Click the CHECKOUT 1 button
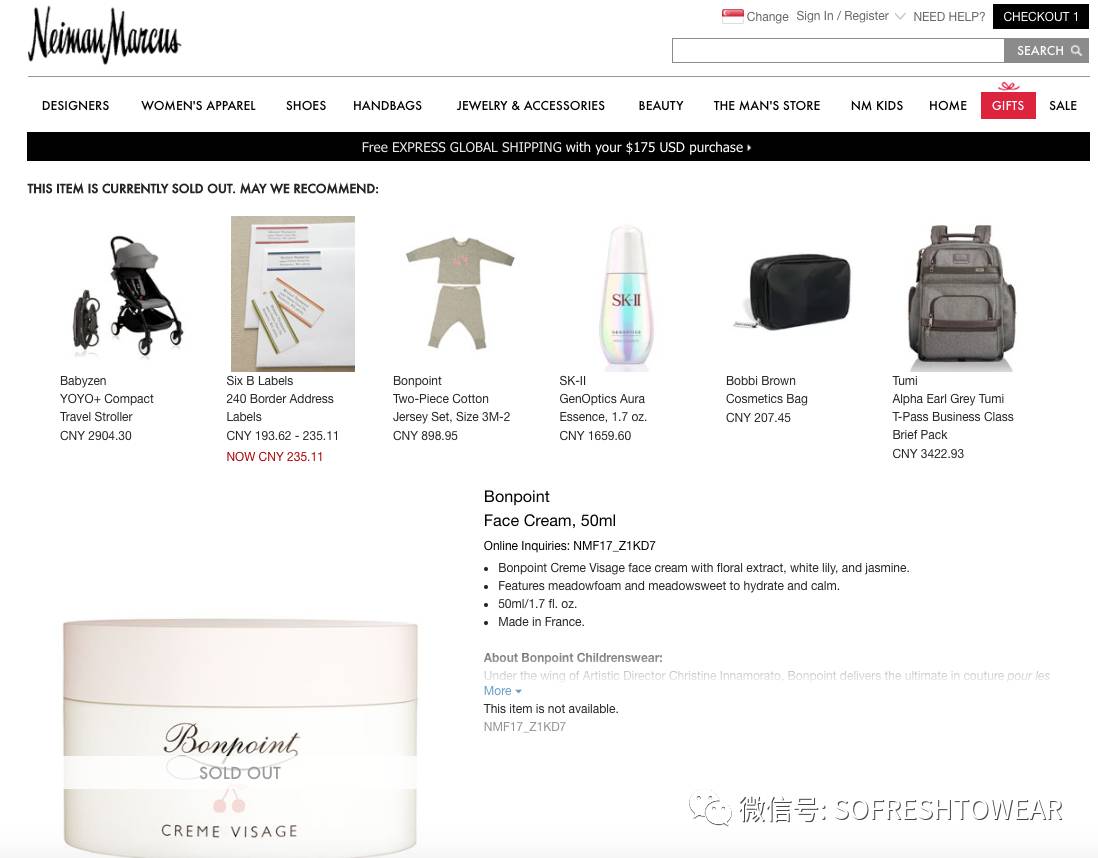The width and height of the screenshot is (1098, 858). point(1041,16)
